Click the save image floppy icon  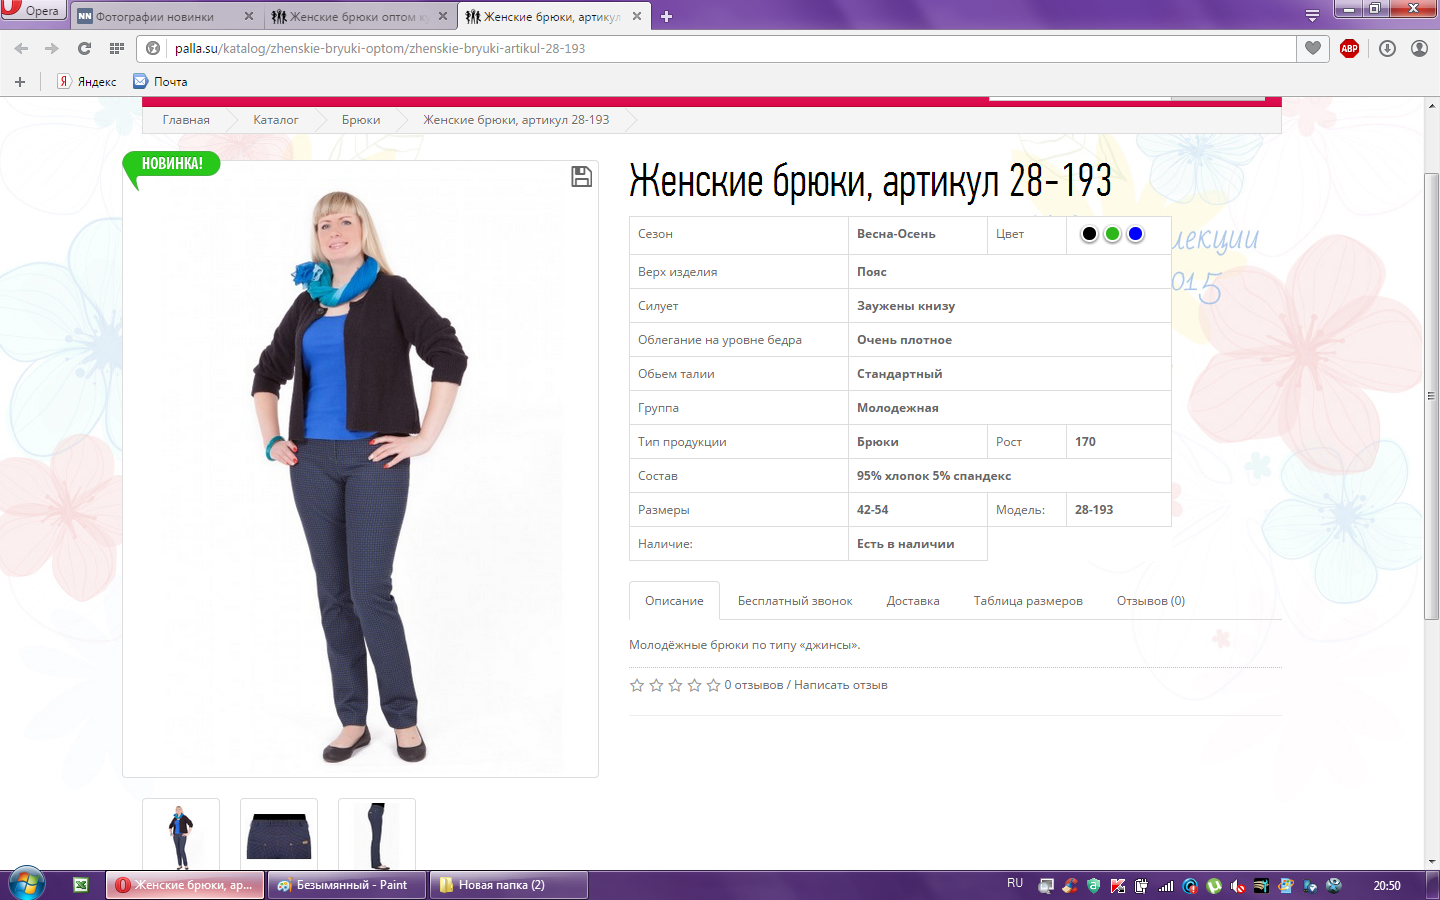tap(581, 177)
